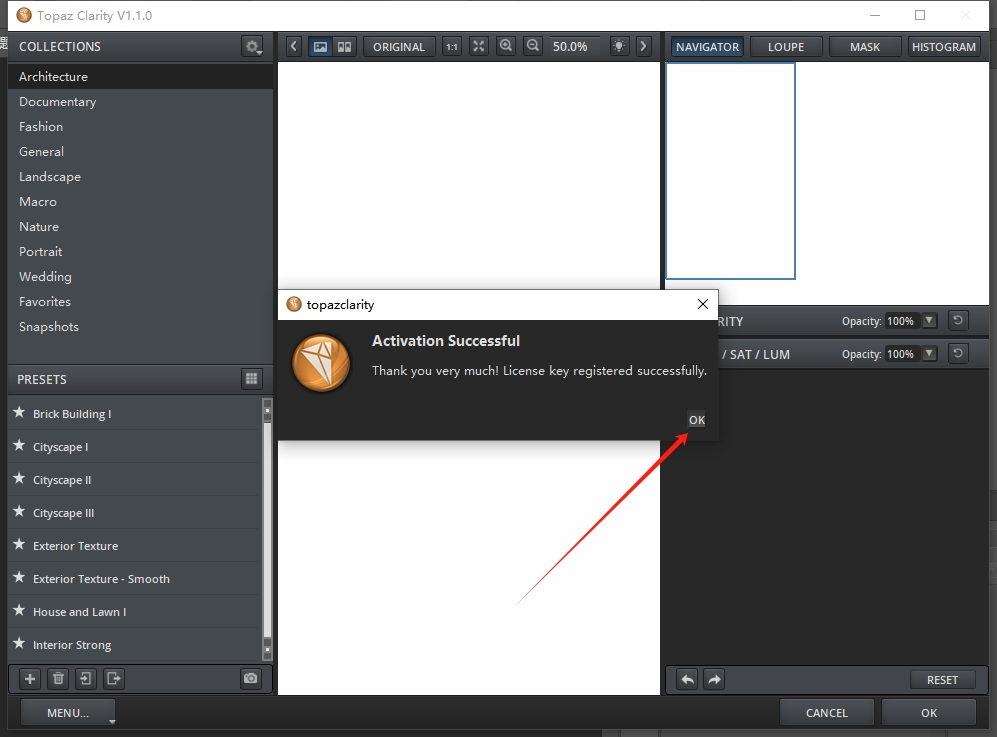Open the Collections settings gear

pos(252,46)
